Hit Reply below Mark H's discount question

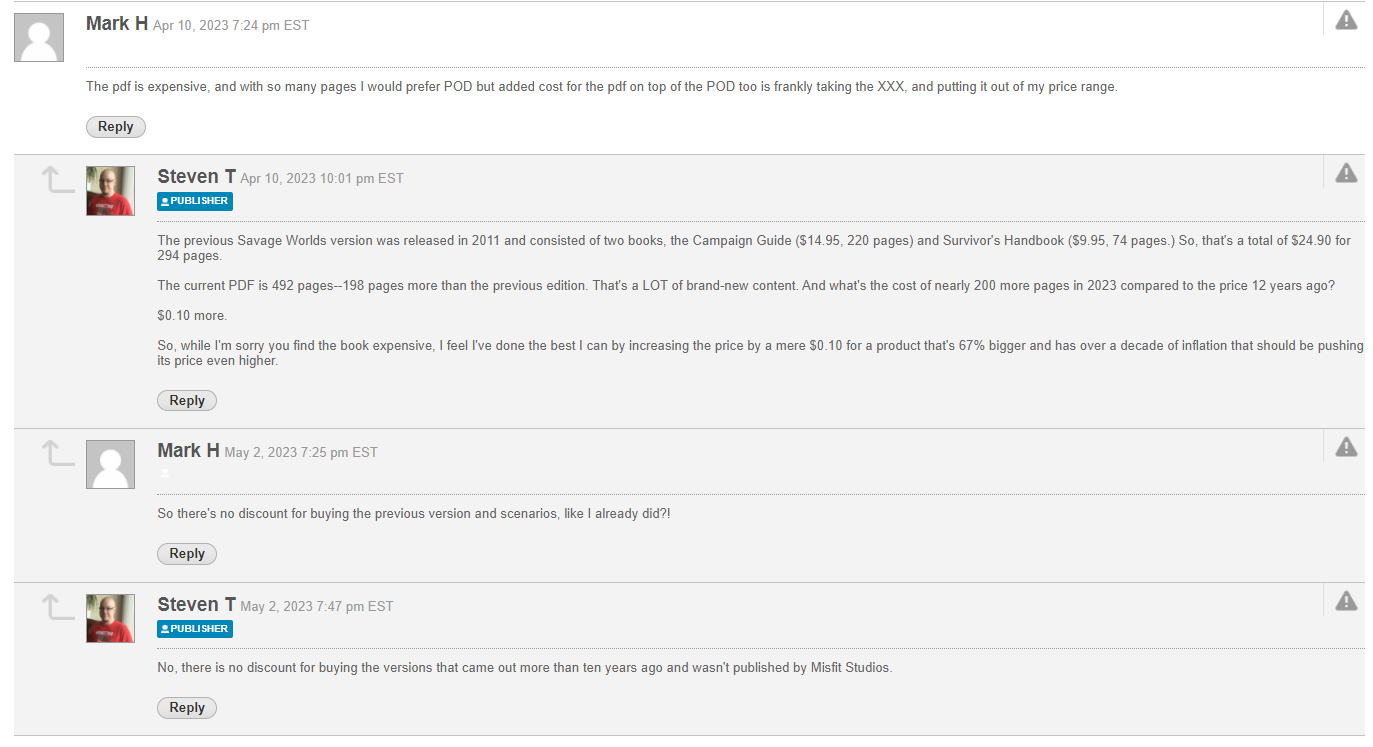point(187,554)
